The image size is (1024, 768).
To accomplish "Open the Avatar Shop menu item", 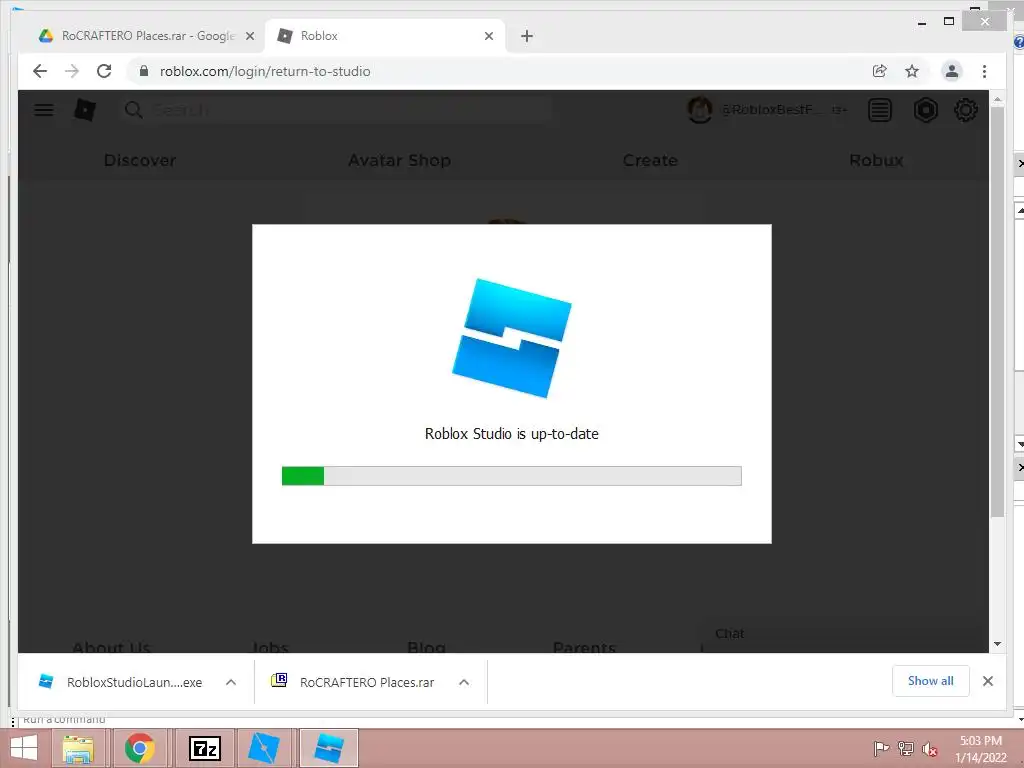I will coord(399,160).
